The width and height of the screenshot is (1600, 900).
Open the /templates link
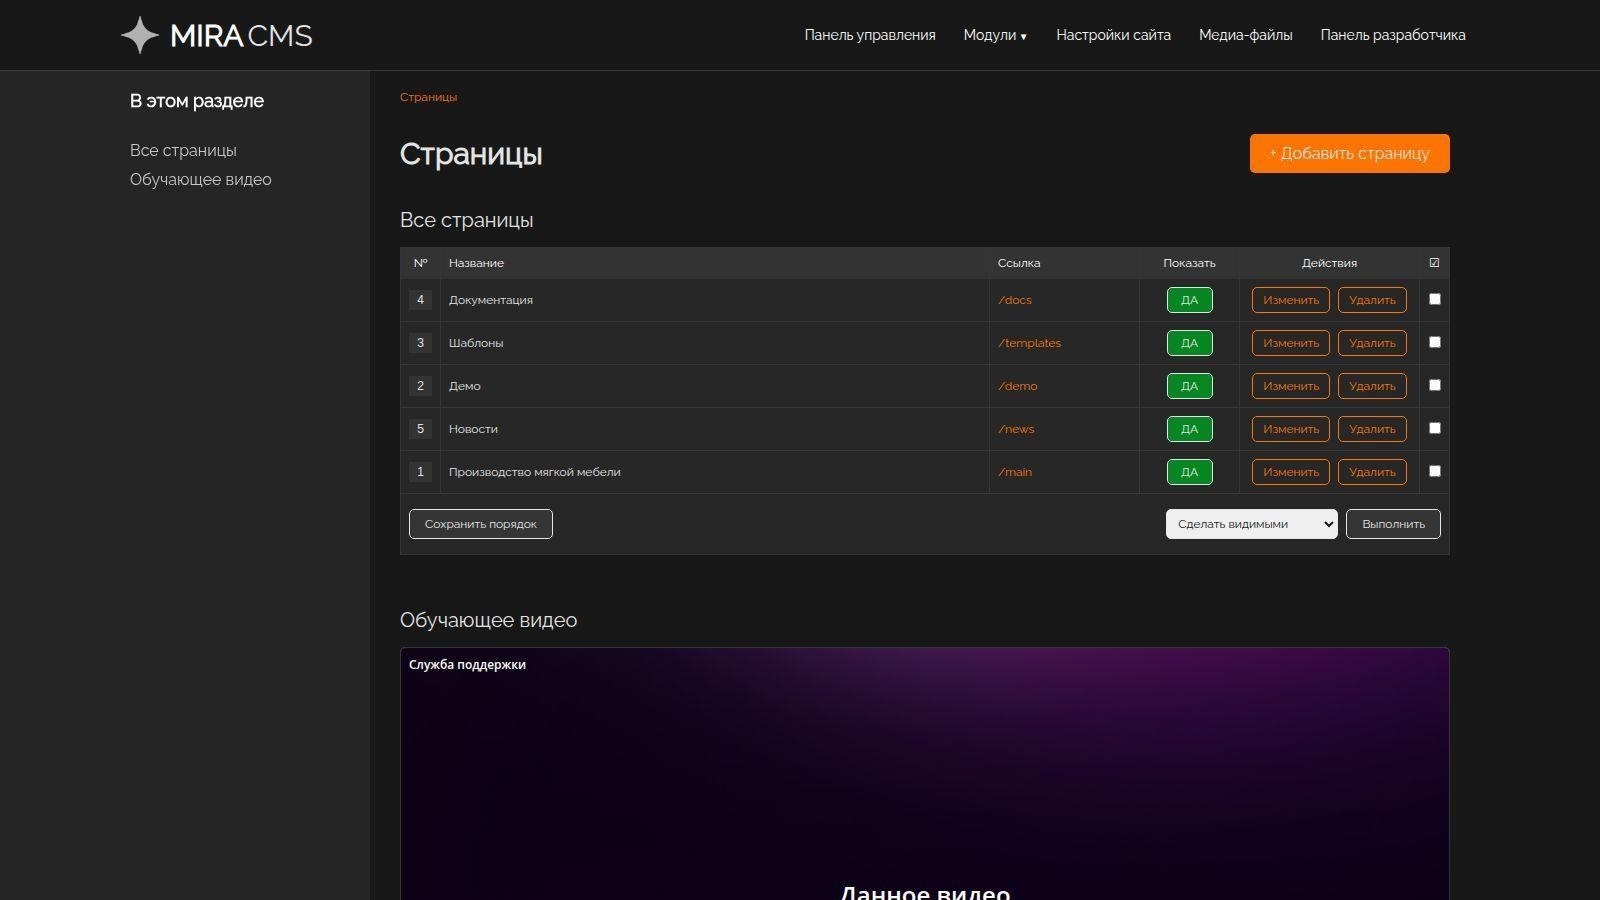tap(1029, 343)
